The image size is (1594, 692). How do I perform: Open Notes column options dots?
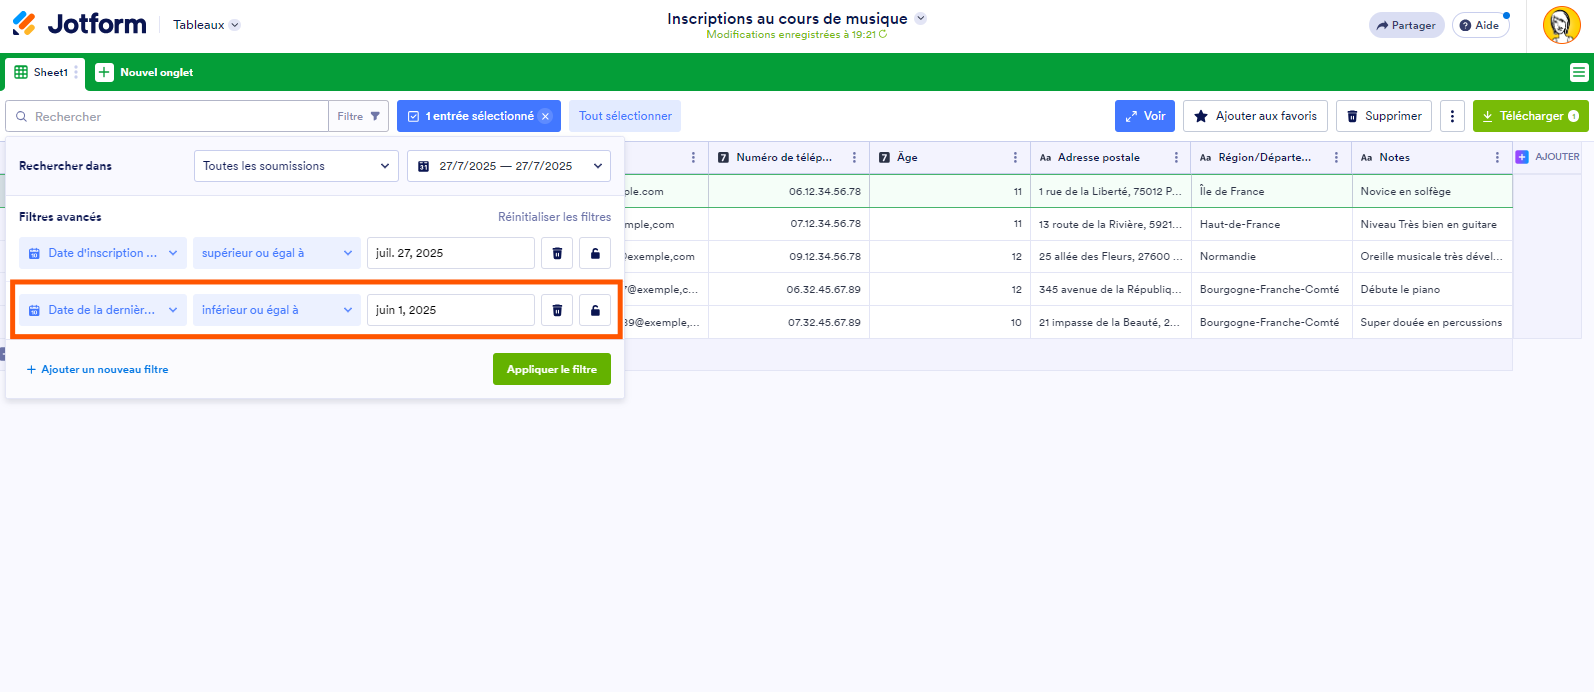1497,158
